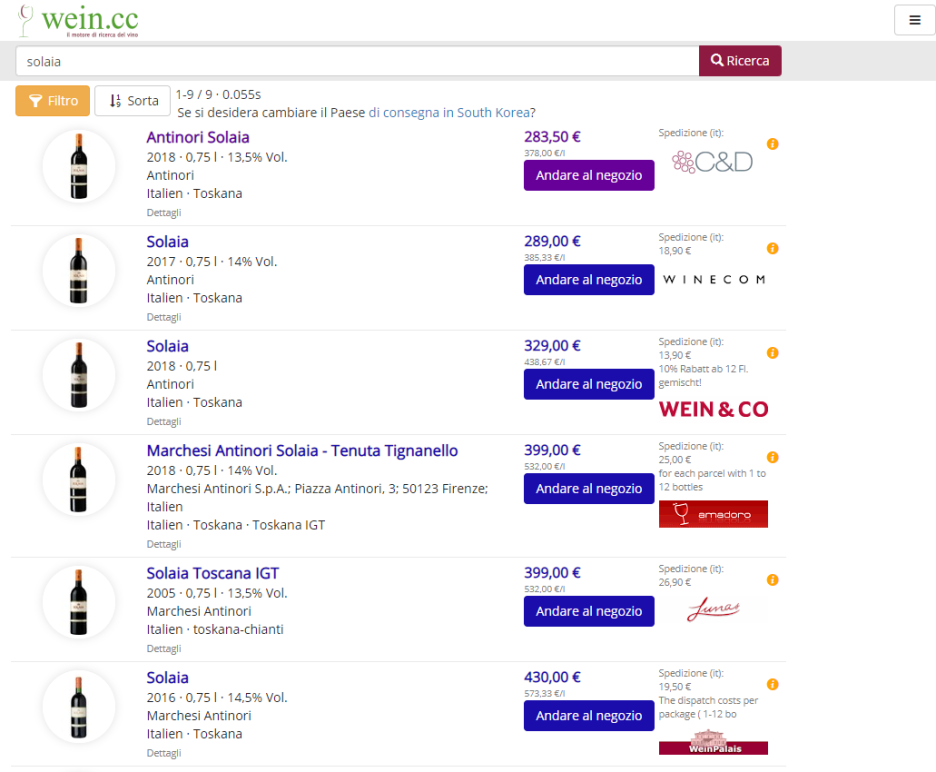Click the wein.cc logo
Image resolution: width=936 pixels, height=772 pixels.
78,21
